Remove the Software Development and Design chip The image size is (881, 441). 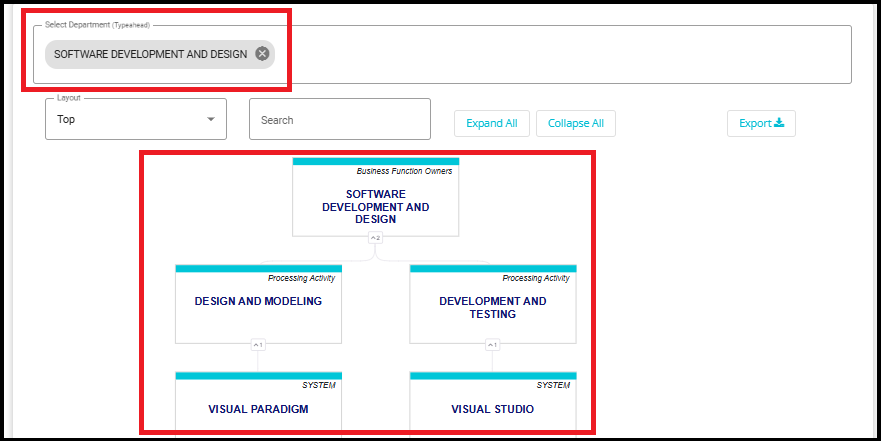(x=262, y=54)
